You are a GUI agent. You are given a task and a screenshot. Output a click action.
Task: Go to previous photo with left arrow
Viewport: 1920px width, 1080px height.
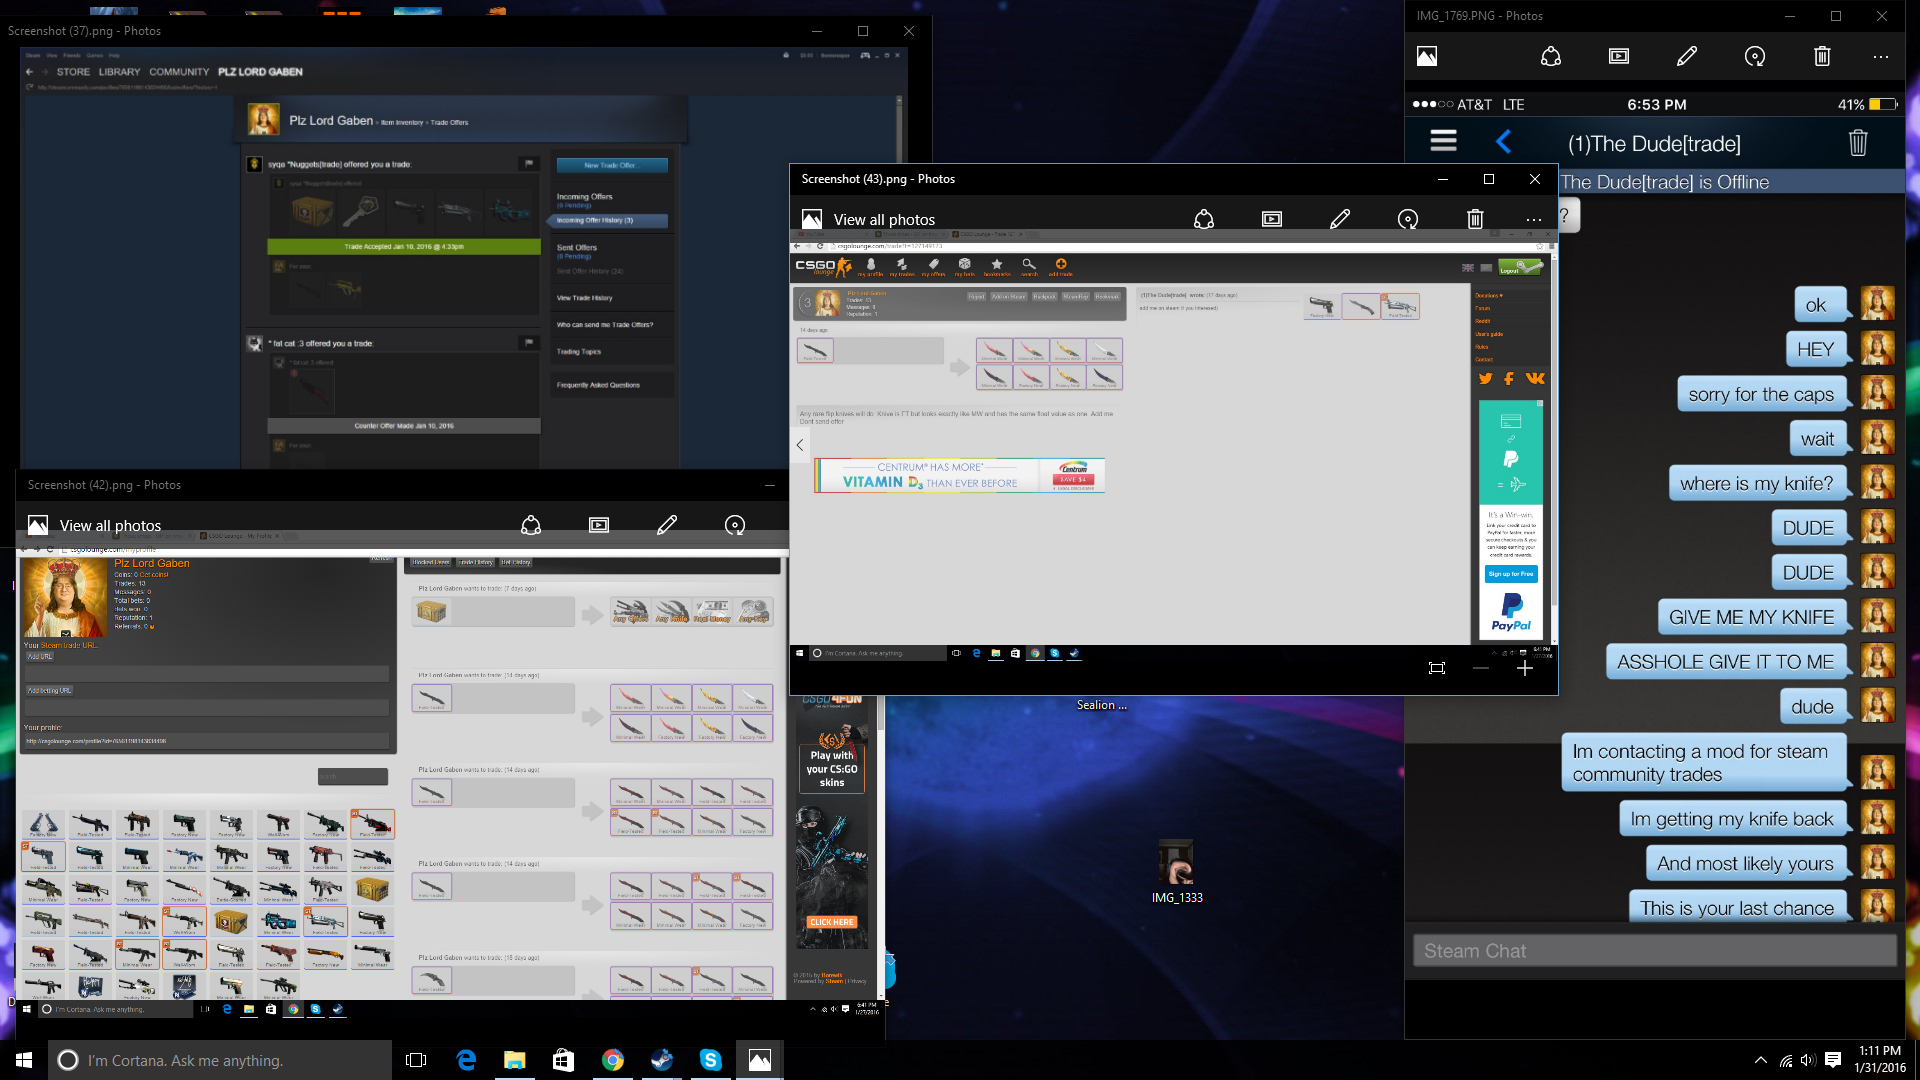click(x=800, y=445)
